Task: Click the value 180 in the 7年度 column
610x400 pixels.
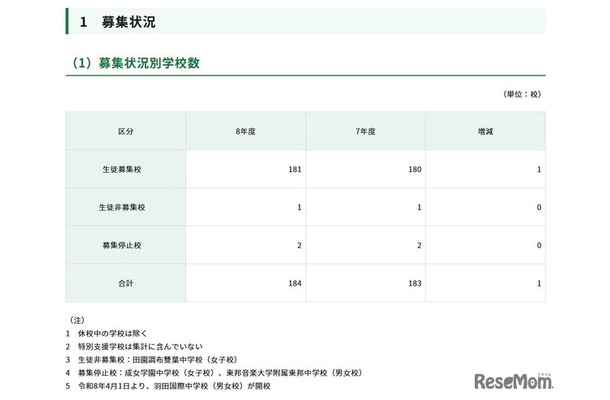Action: click(x=414, y=169)
